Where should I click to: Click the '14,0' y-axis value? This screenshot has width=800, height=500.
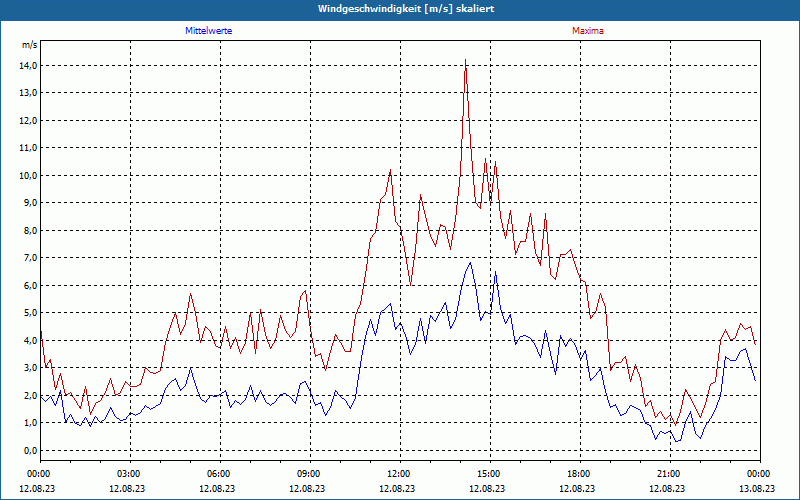28,65
